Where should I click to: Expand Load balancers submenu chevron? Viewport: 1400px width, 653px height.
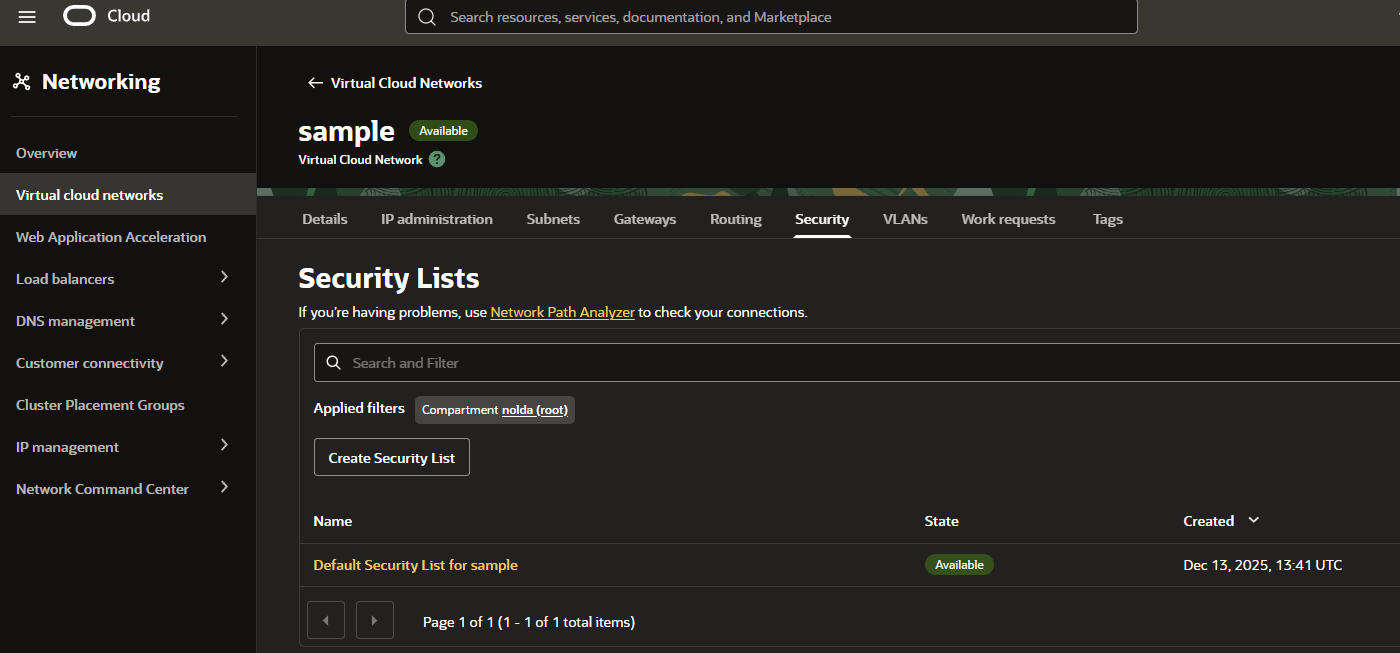[224, 277]
